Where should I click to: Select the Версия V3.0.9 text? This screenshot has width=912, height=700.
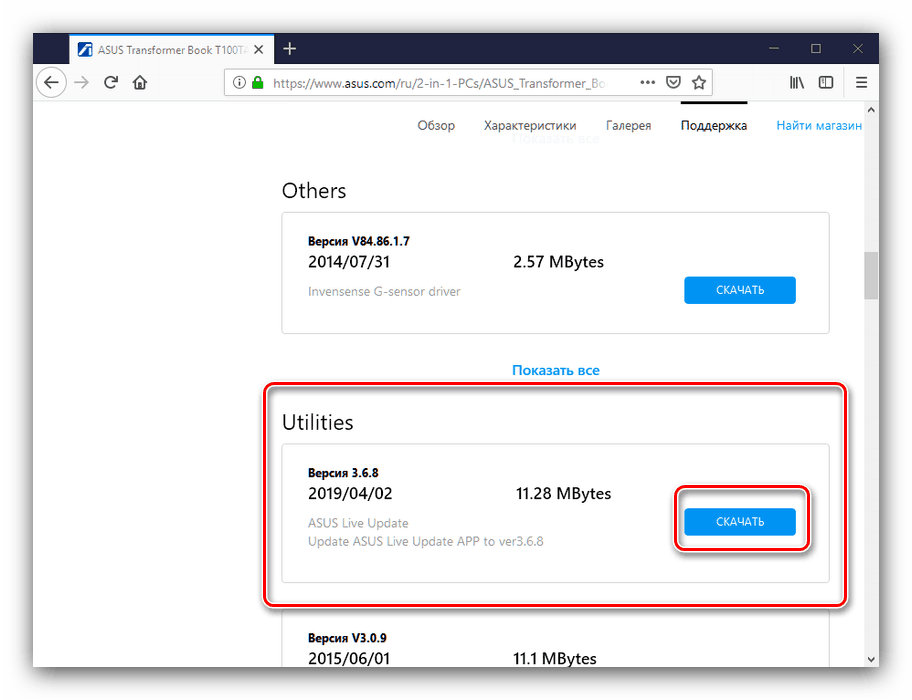(x=347, y=638)
